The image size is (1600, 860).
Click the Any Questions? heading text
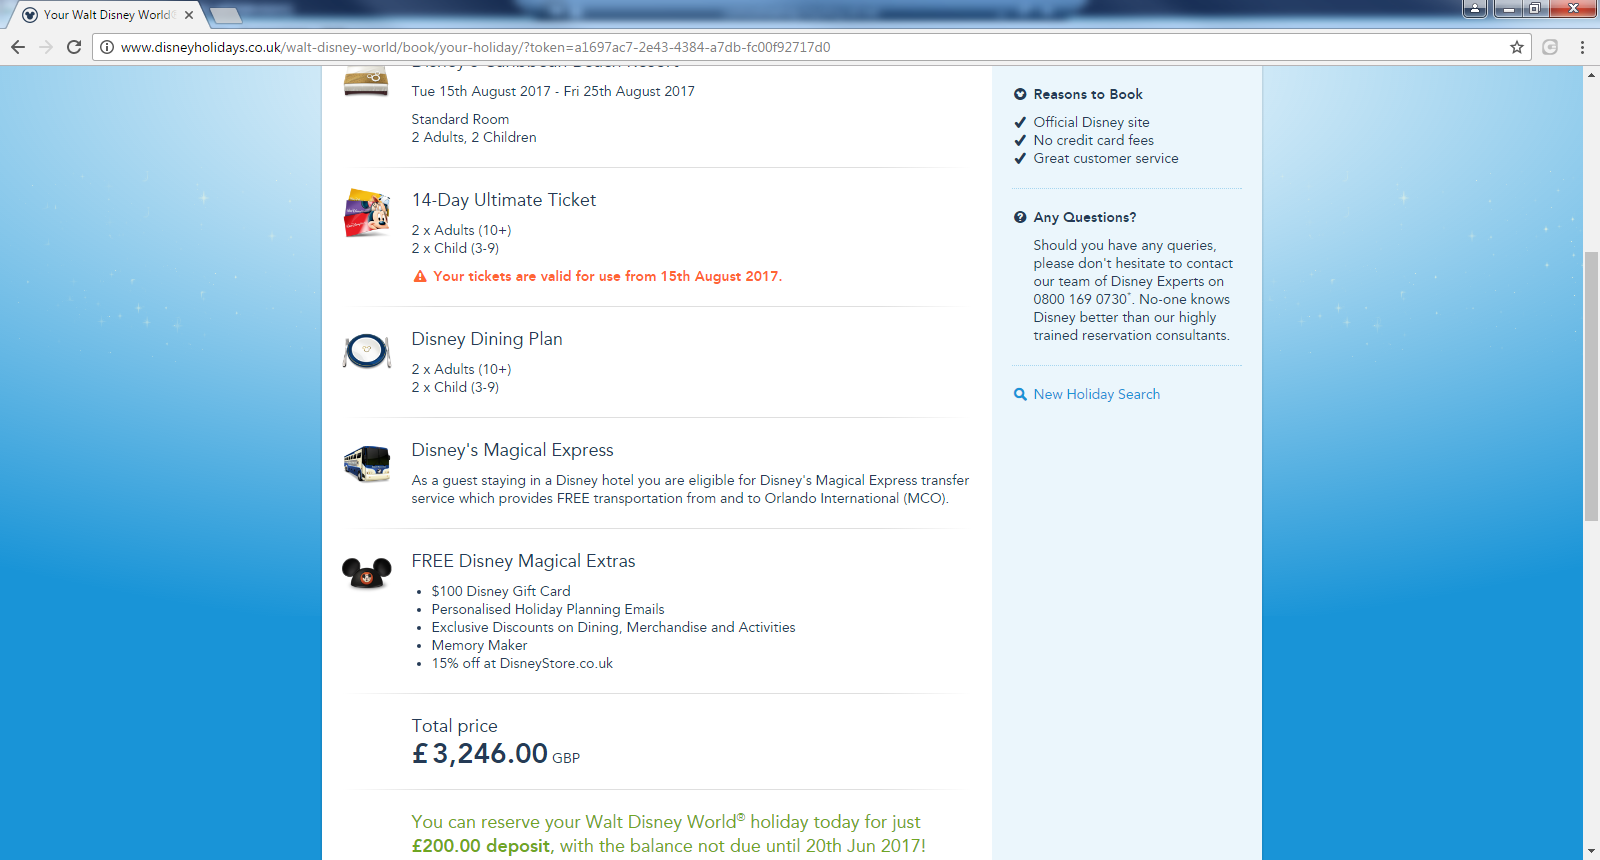[1085, 217]
